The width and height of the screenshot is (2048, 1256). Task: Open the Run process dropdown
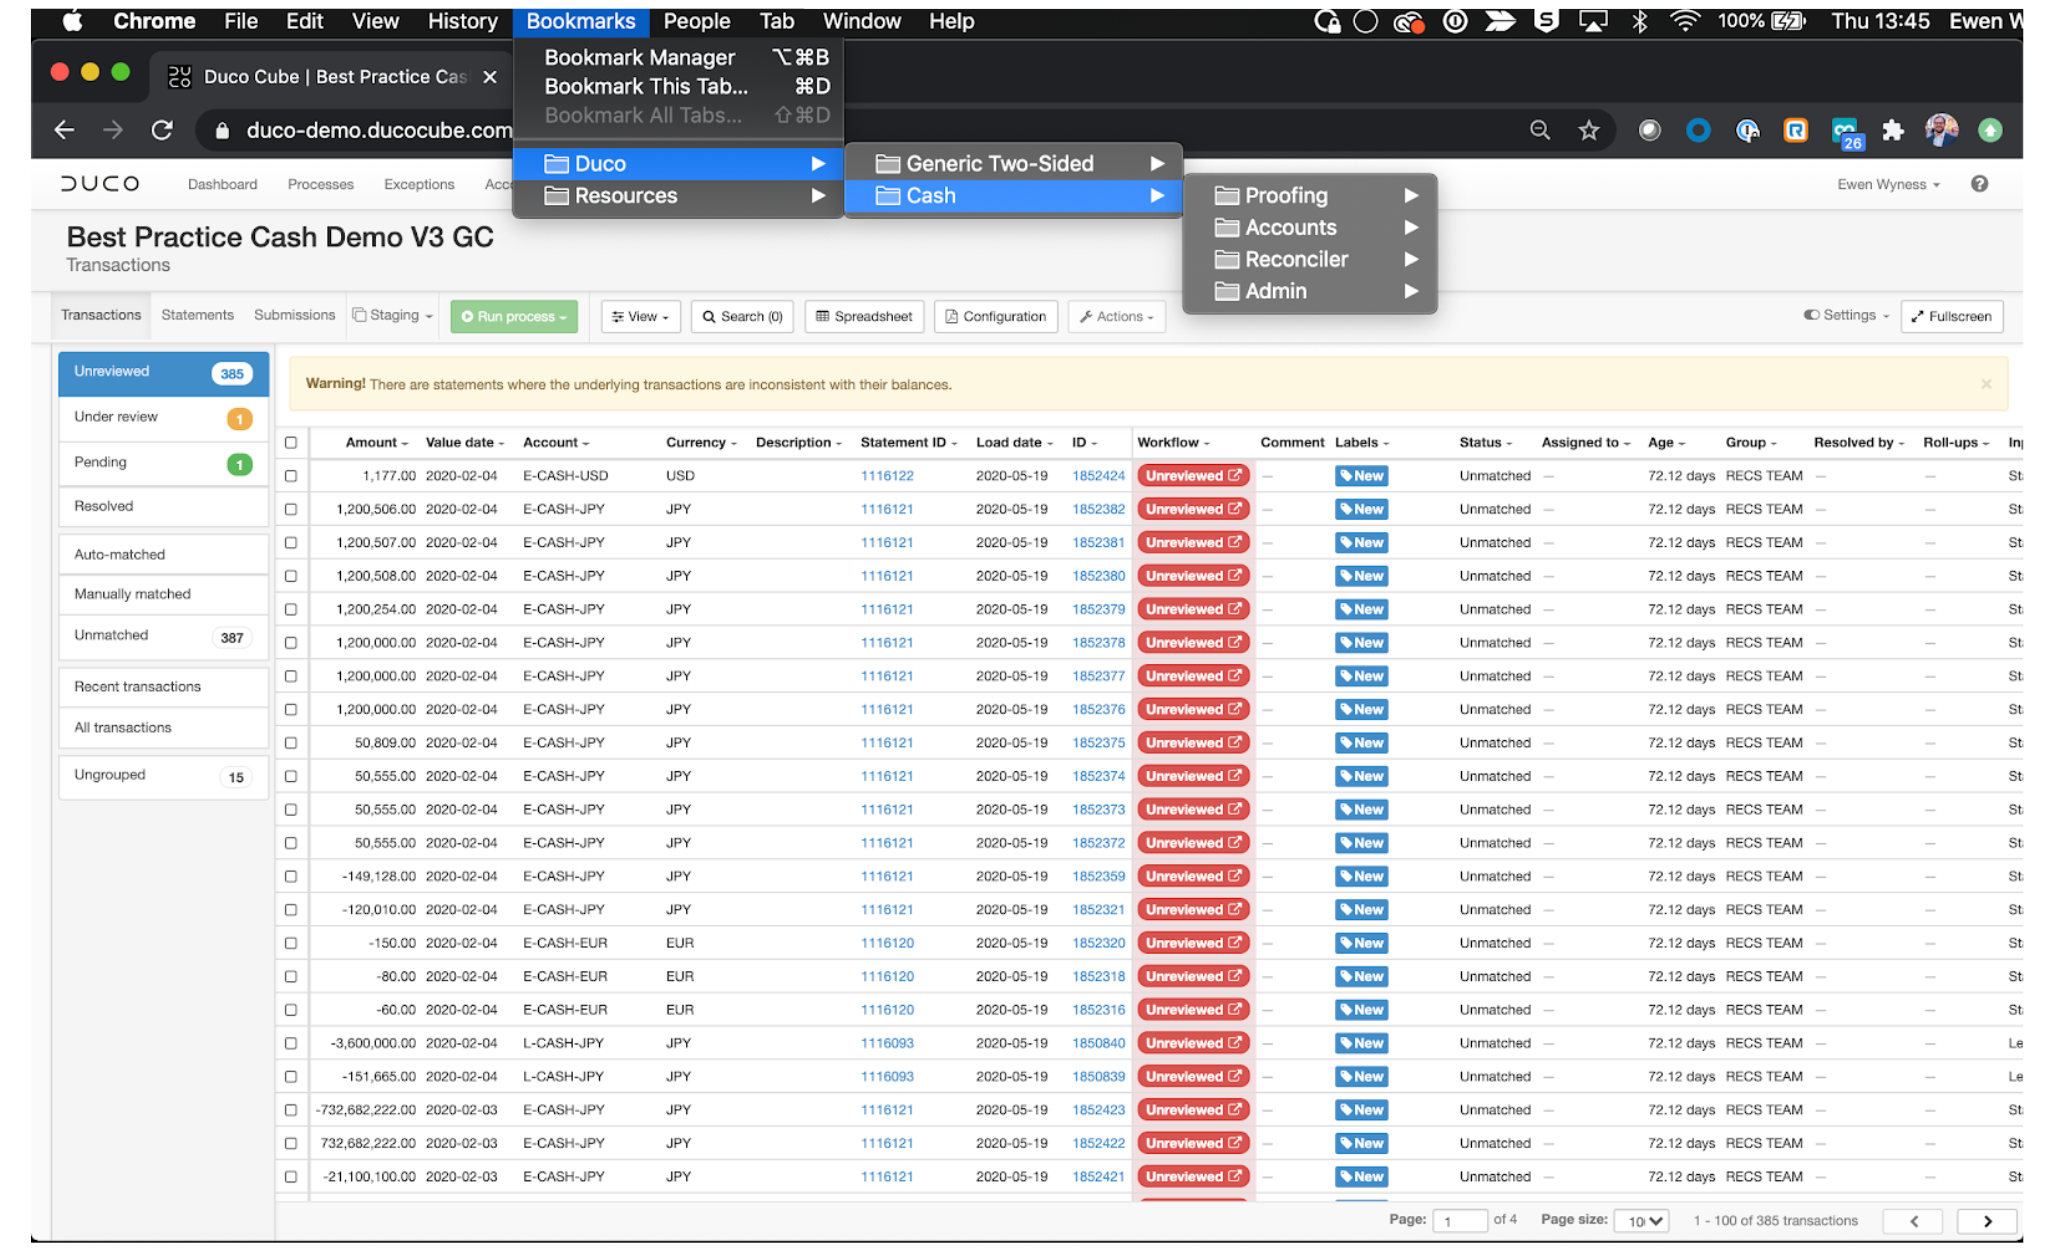[514, 316]
